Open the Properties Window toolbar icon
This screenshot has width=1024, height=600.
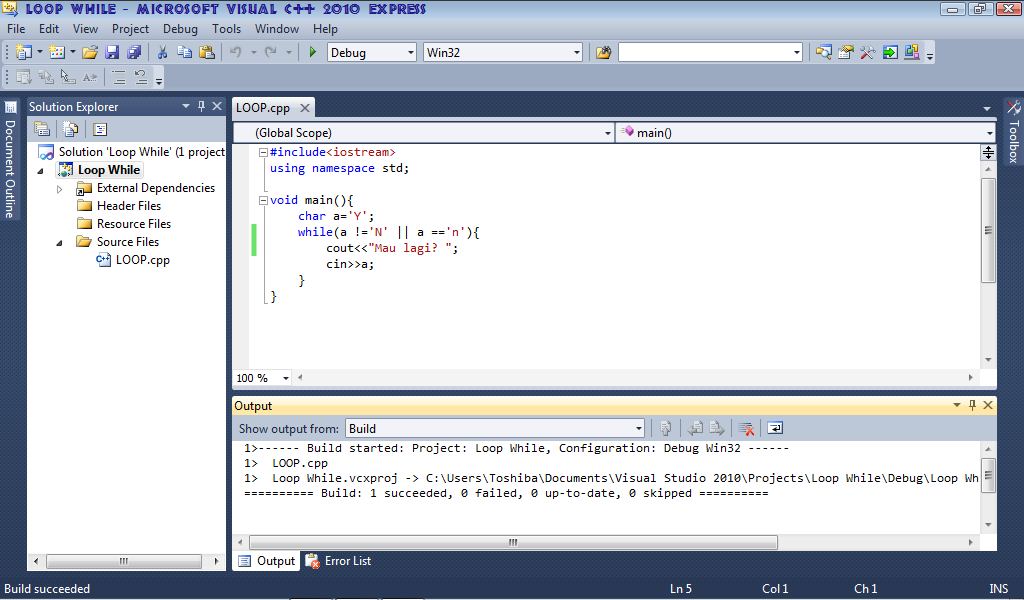pos(846,52)
